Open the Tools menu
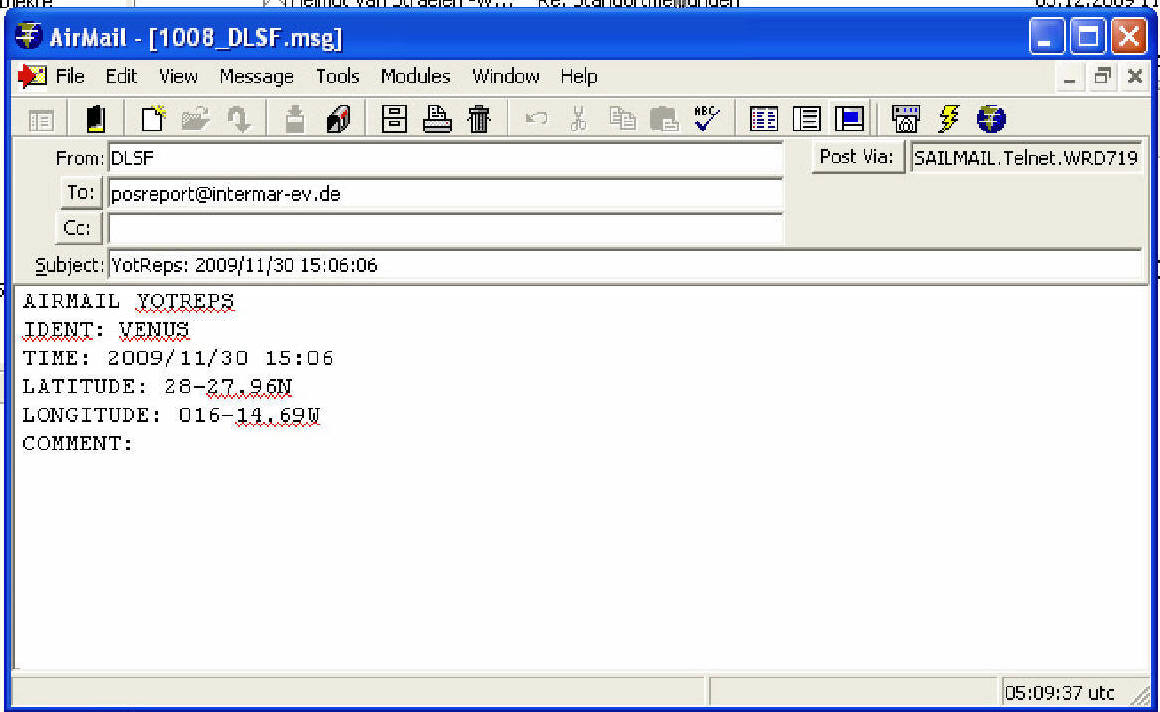1160x712 pixels. click(x=337, y=76)
